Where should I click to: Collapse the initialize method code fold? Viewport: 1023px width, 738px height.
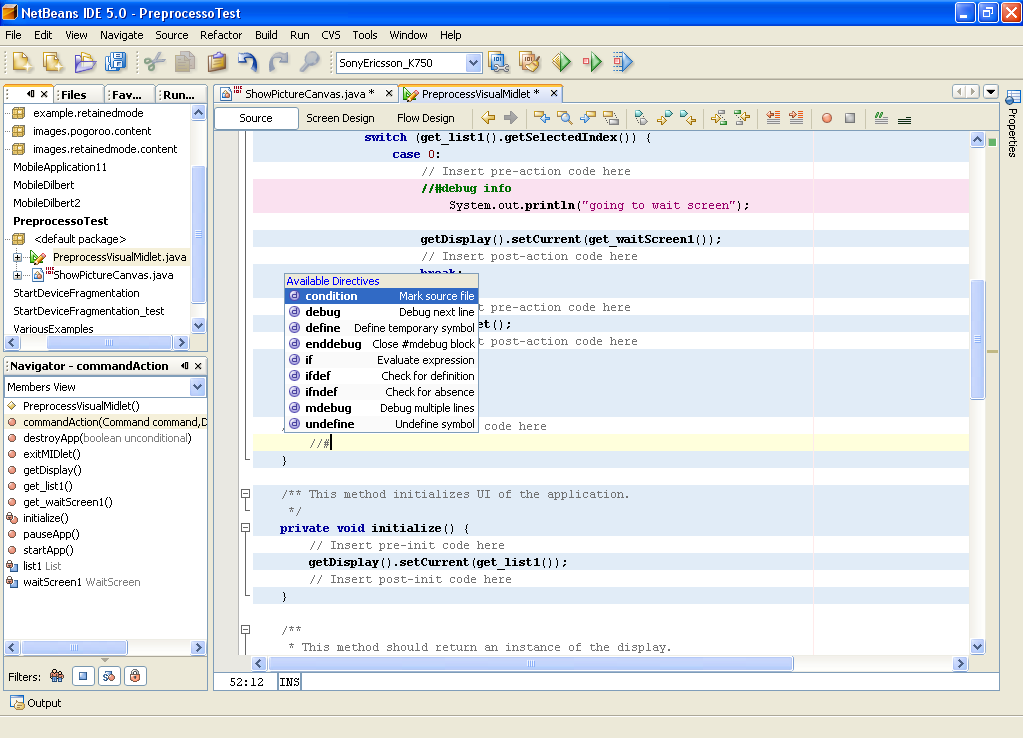point(246,528)
